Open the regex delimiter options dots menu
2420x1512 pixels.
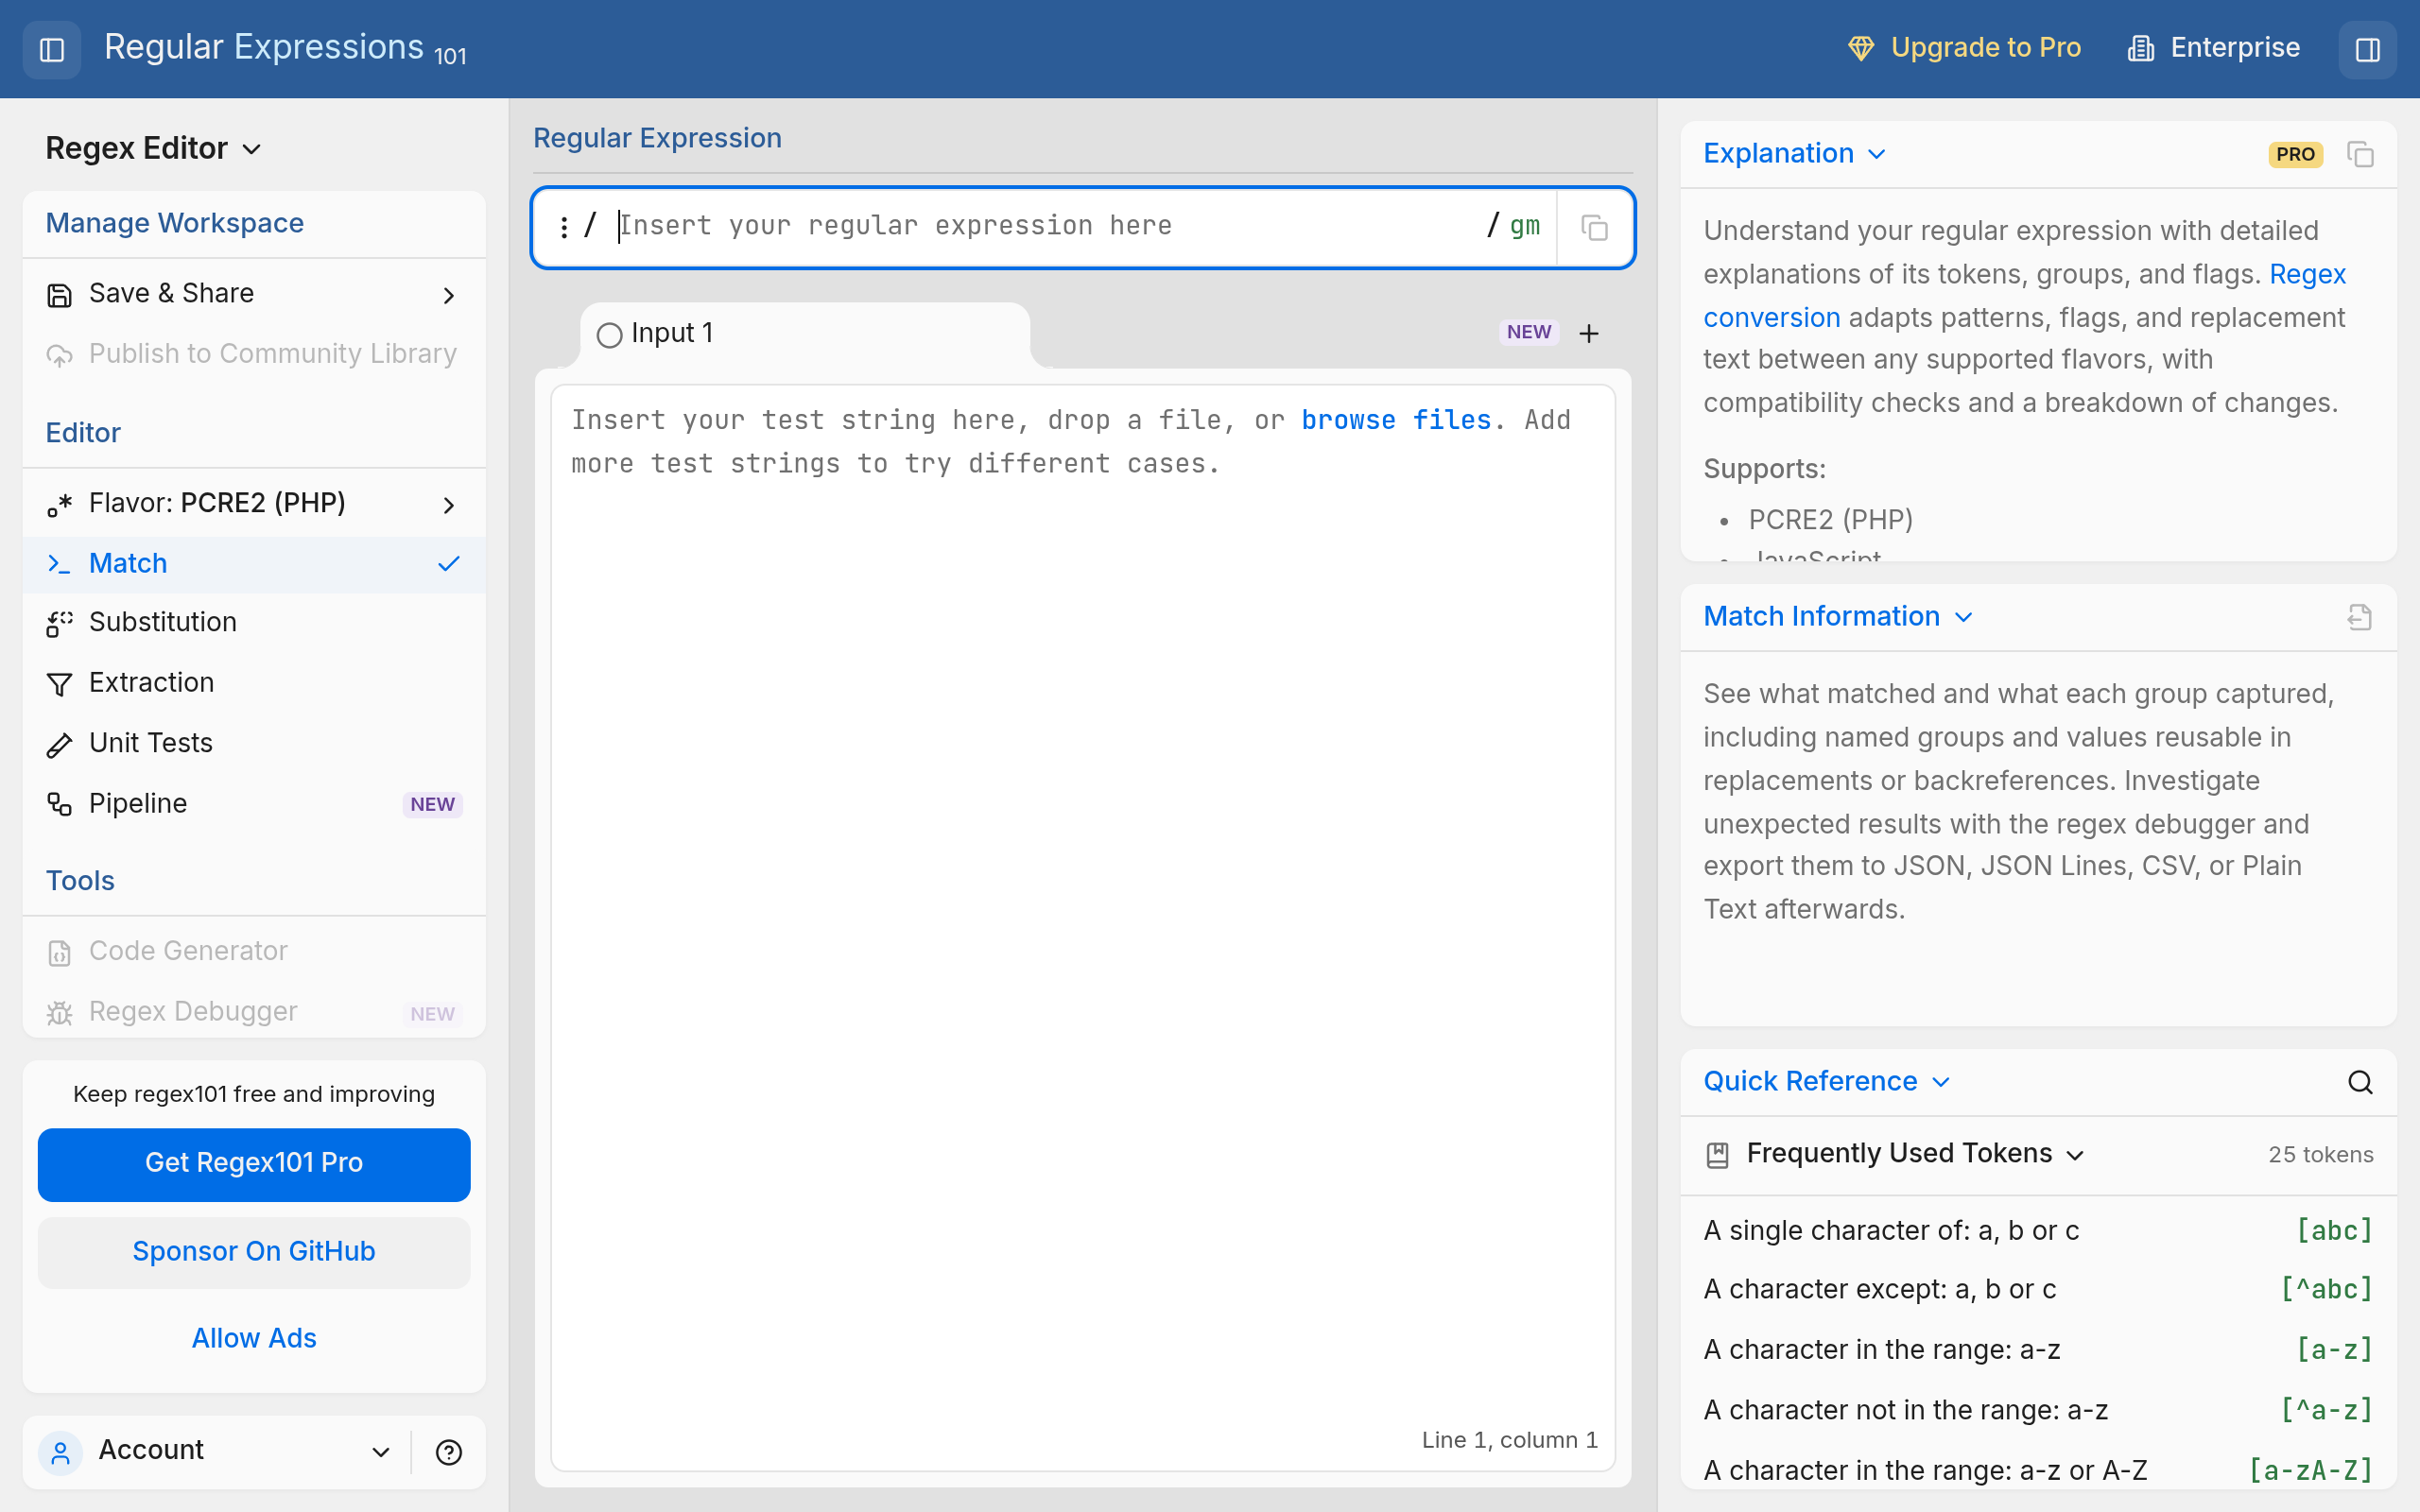click(x=564, y=227)
